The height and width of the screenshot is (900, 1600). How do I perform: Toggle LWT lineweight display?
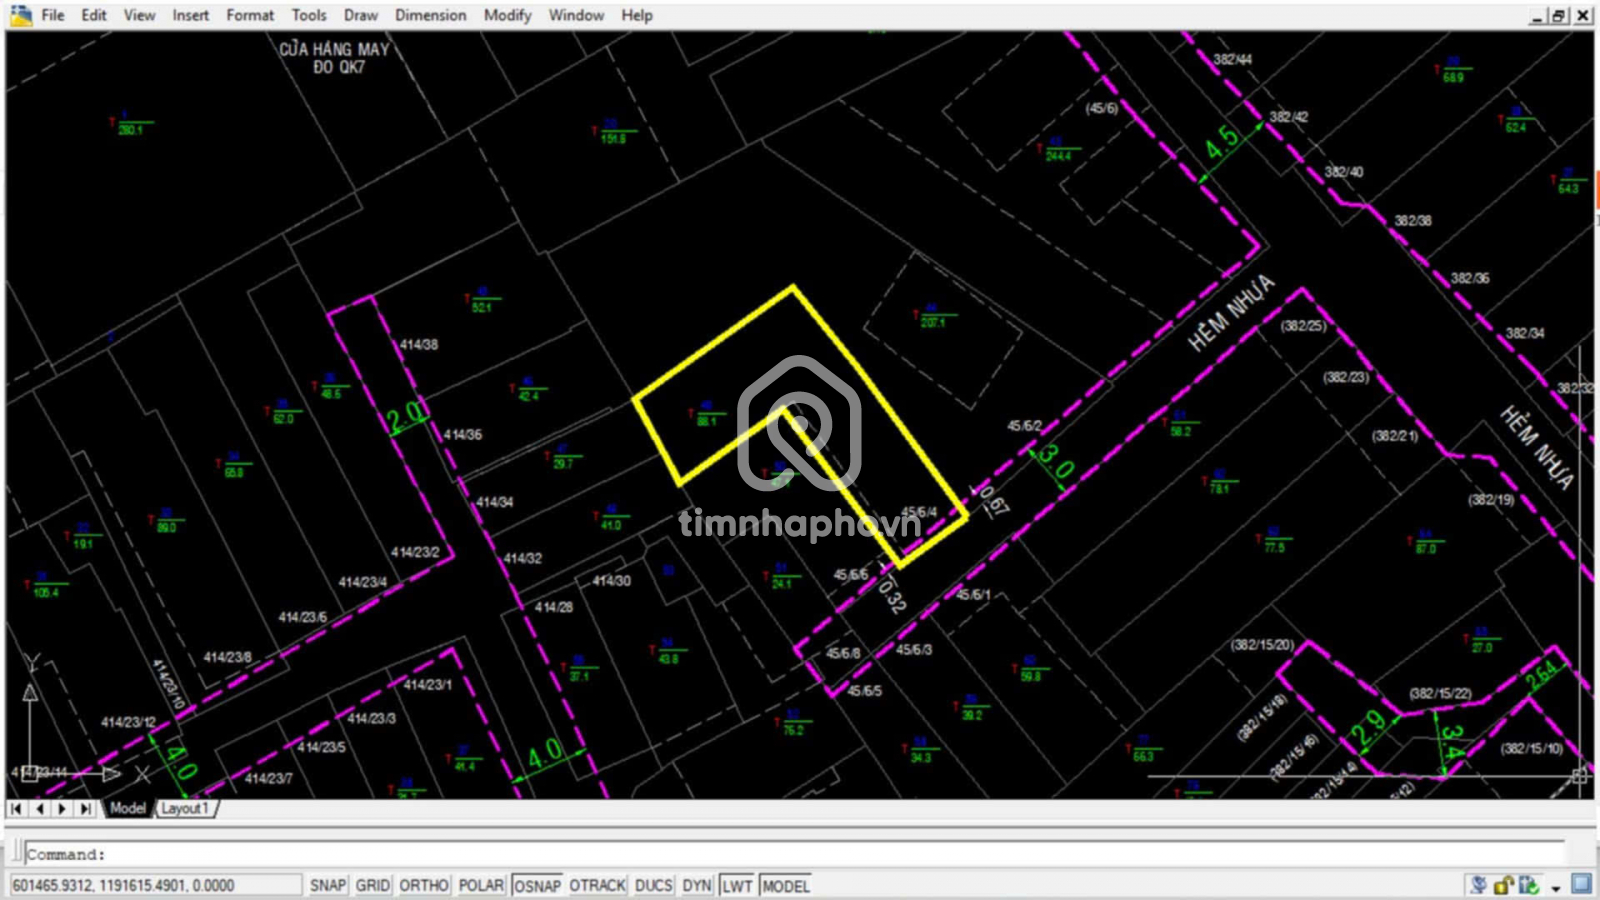(x=737, y=886)
